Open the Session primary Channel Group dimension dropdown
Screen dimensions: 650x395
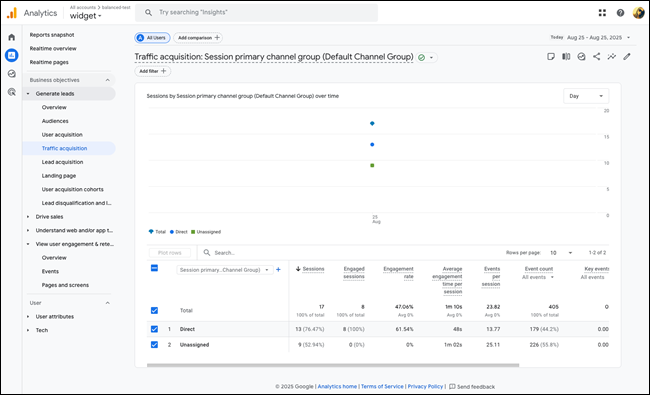click(225, 270)
